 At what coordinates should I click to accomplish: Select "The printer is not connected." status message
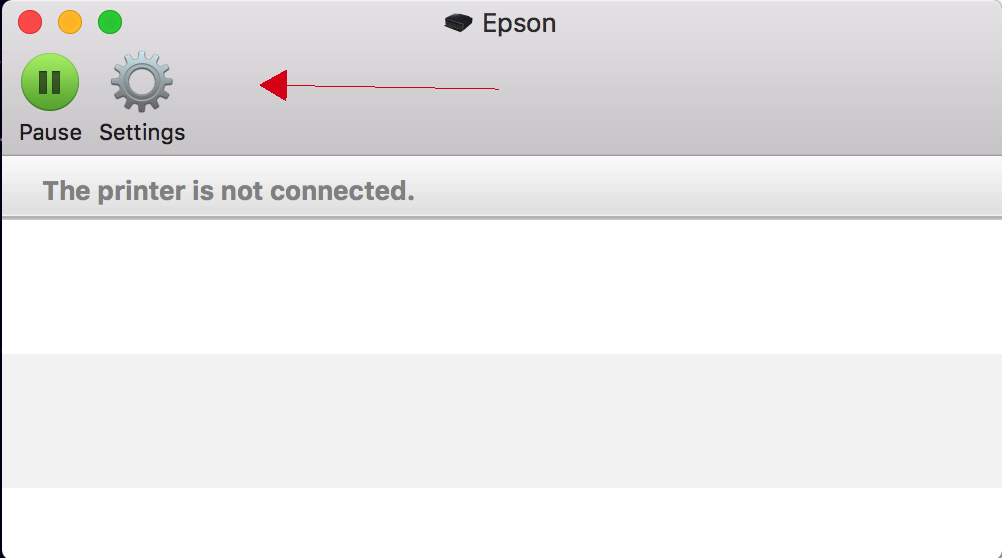228,190
